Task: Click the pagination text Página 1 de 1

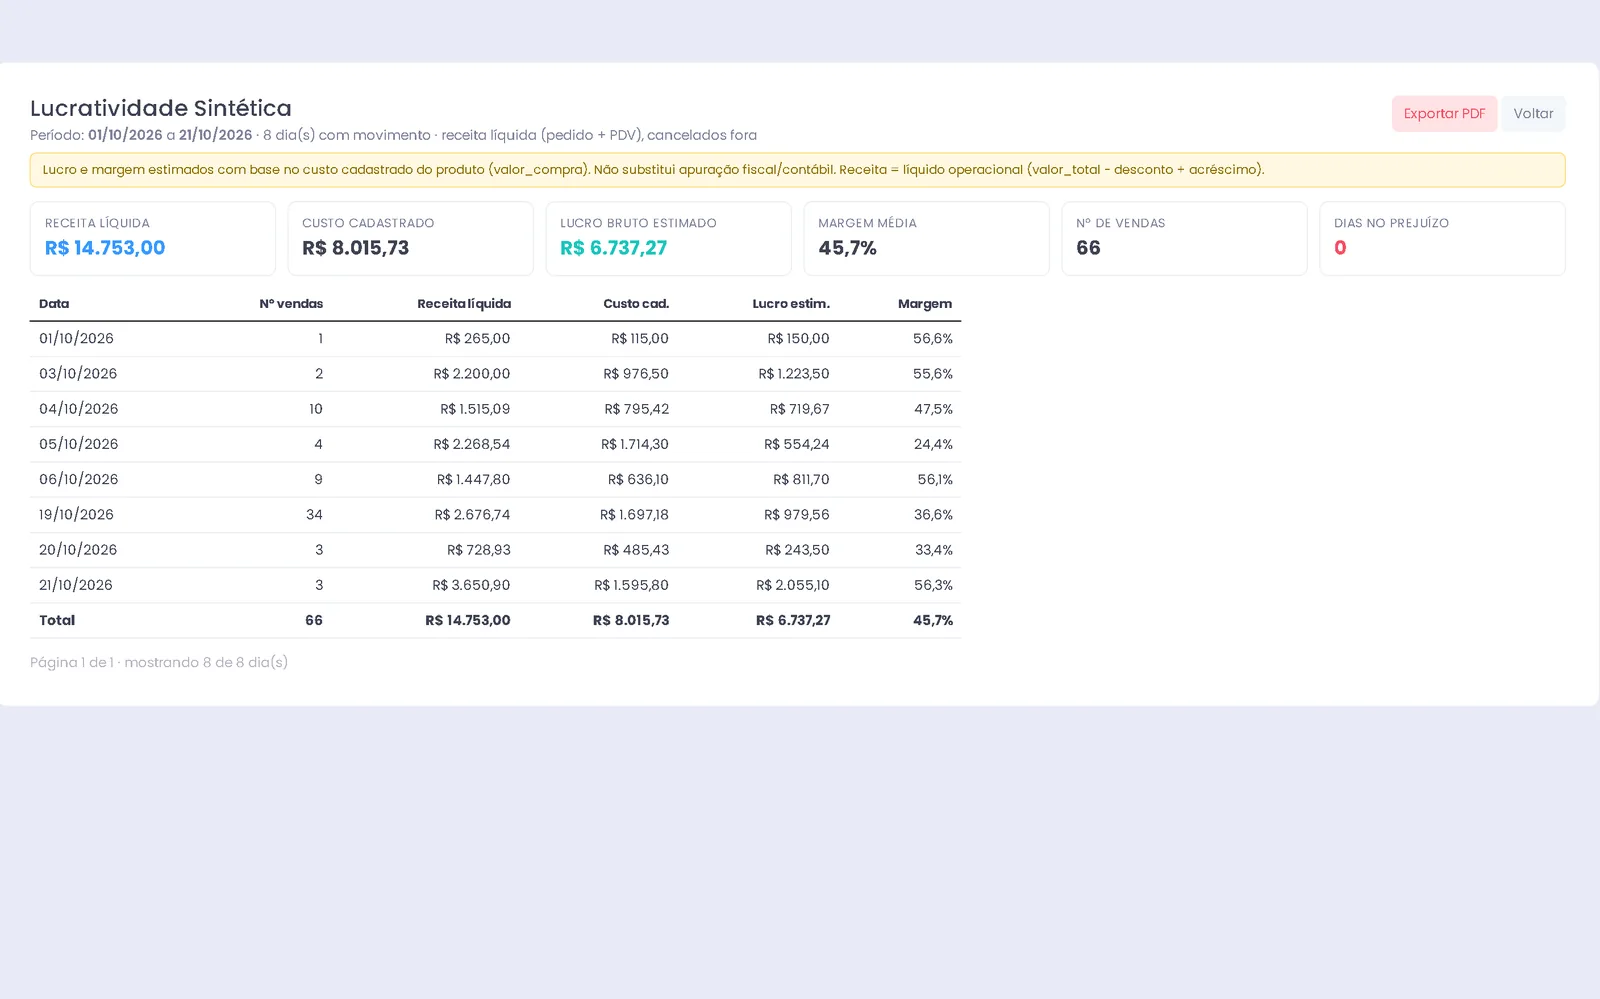Action: [72, 662]
